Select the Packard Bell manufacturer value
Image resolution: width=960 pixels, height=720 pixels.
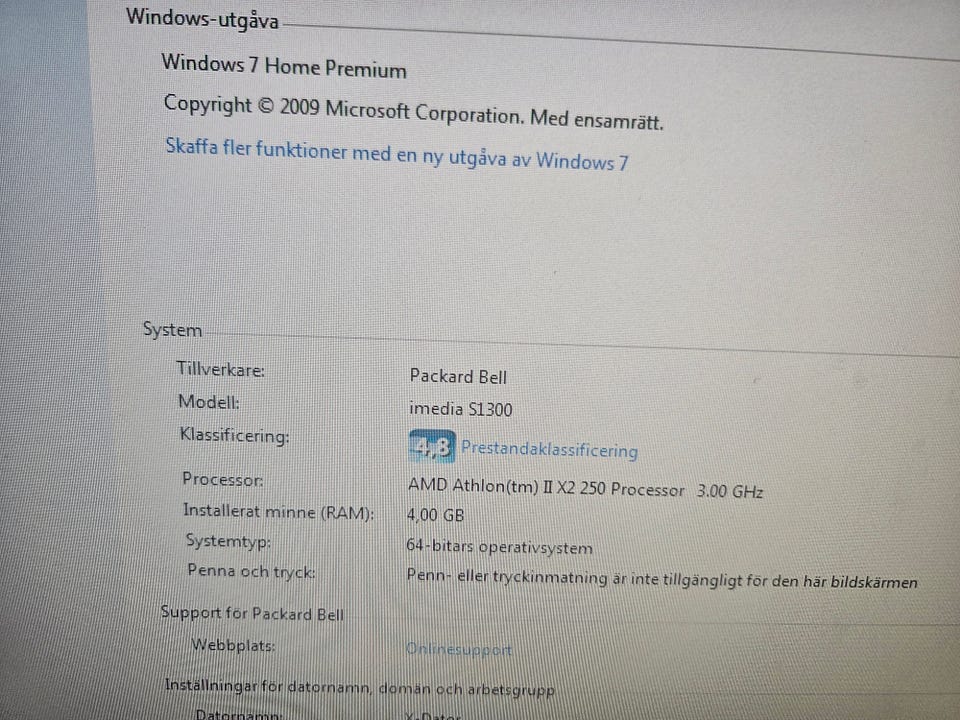458,376
